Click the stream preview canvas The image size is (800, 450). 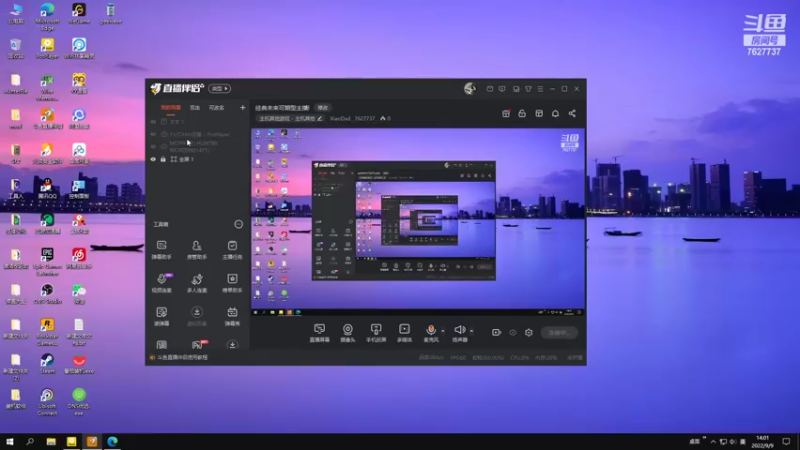[x=418, y=221]
